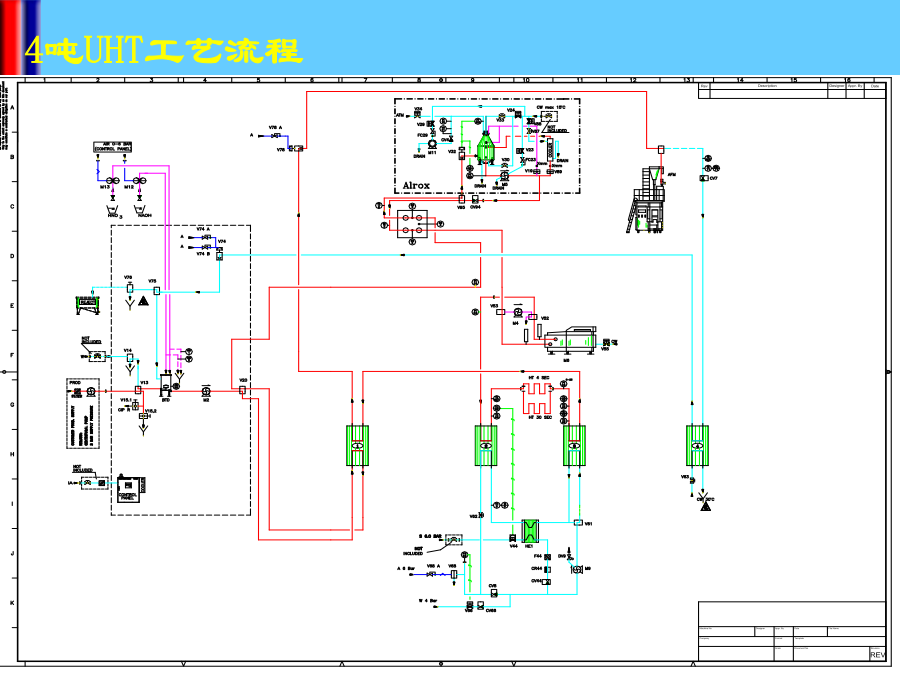The image size is (900, 675).
Task: Click the W 4 Bar water inlet label
Action: [x=428, y=601]
